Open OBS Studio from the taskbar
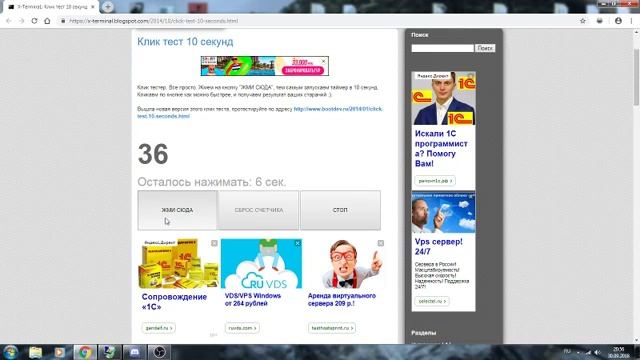 point(159,352)
